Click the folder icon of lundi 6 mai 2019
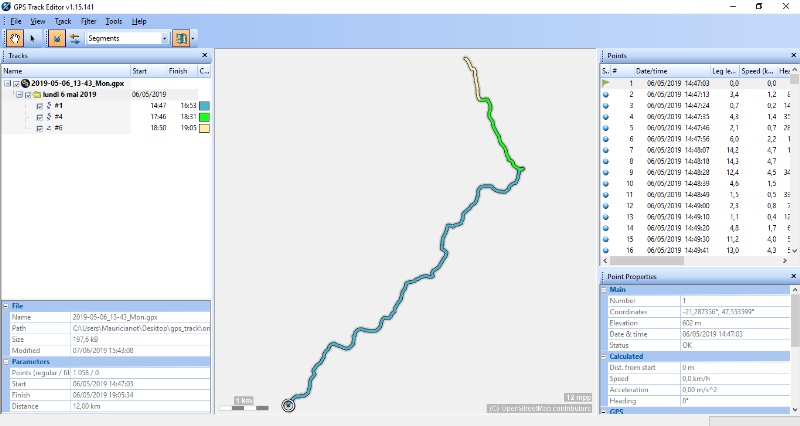This screenshot has height=426, width=800. click(x=37, y=94)
